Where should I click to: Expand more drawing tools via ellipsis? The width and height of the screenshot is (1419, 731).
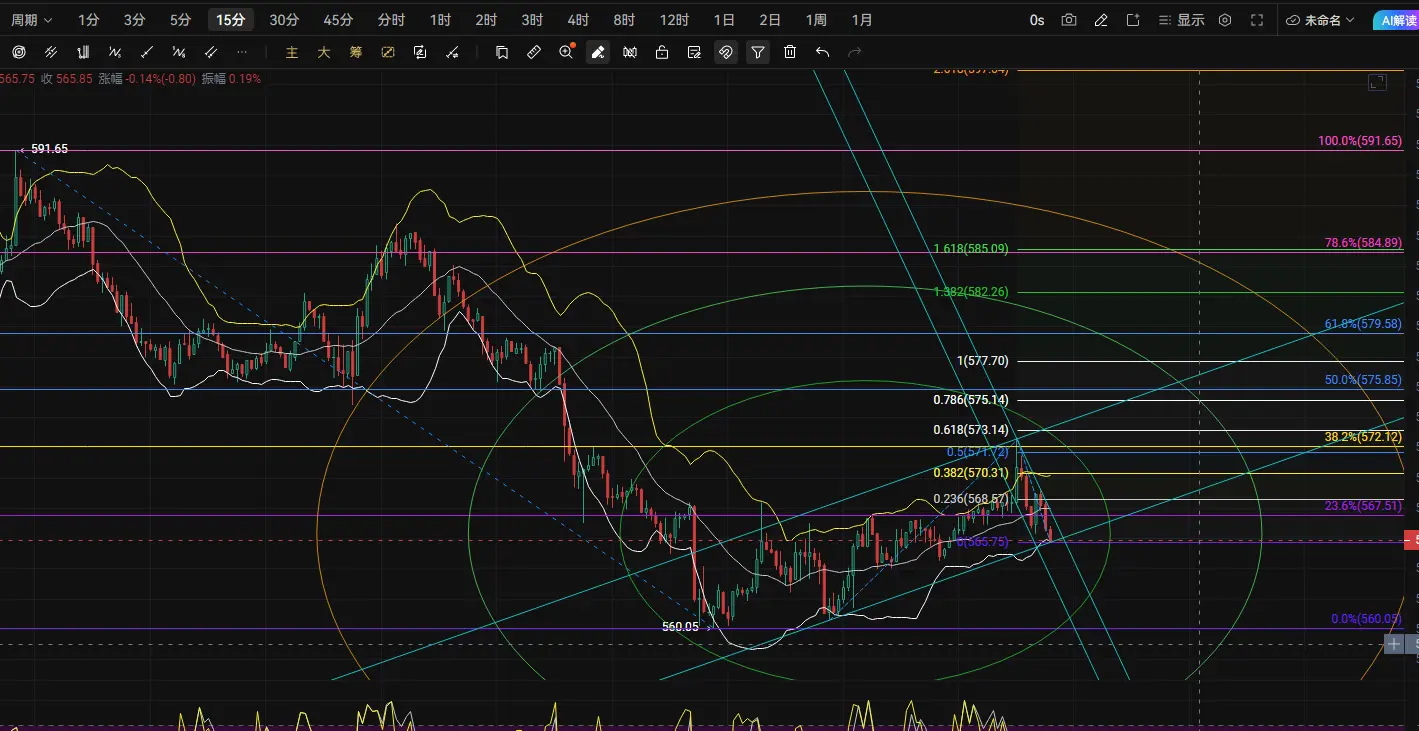pyautogui.click(x=243, y=52)
